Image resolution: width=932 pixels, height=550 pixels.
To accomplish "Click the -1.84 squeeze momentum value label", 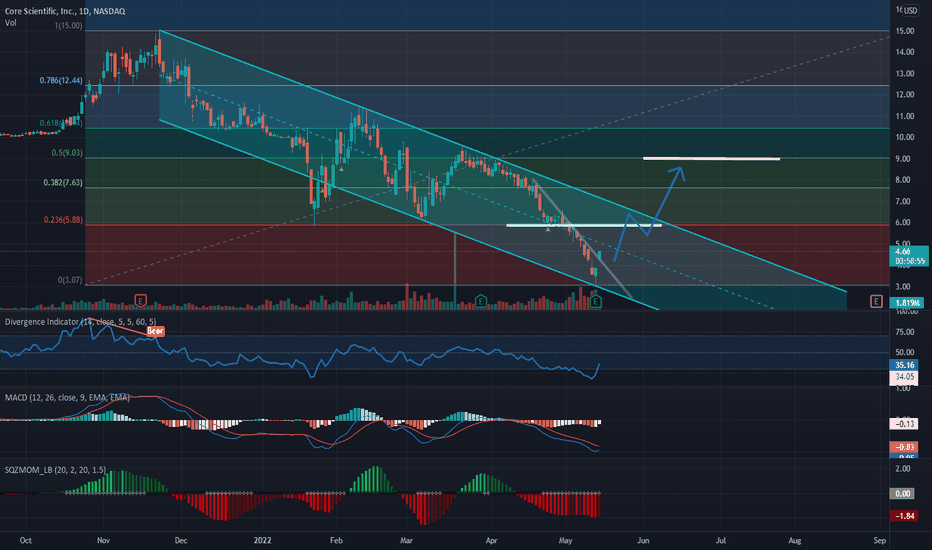I will click(904, 516).
